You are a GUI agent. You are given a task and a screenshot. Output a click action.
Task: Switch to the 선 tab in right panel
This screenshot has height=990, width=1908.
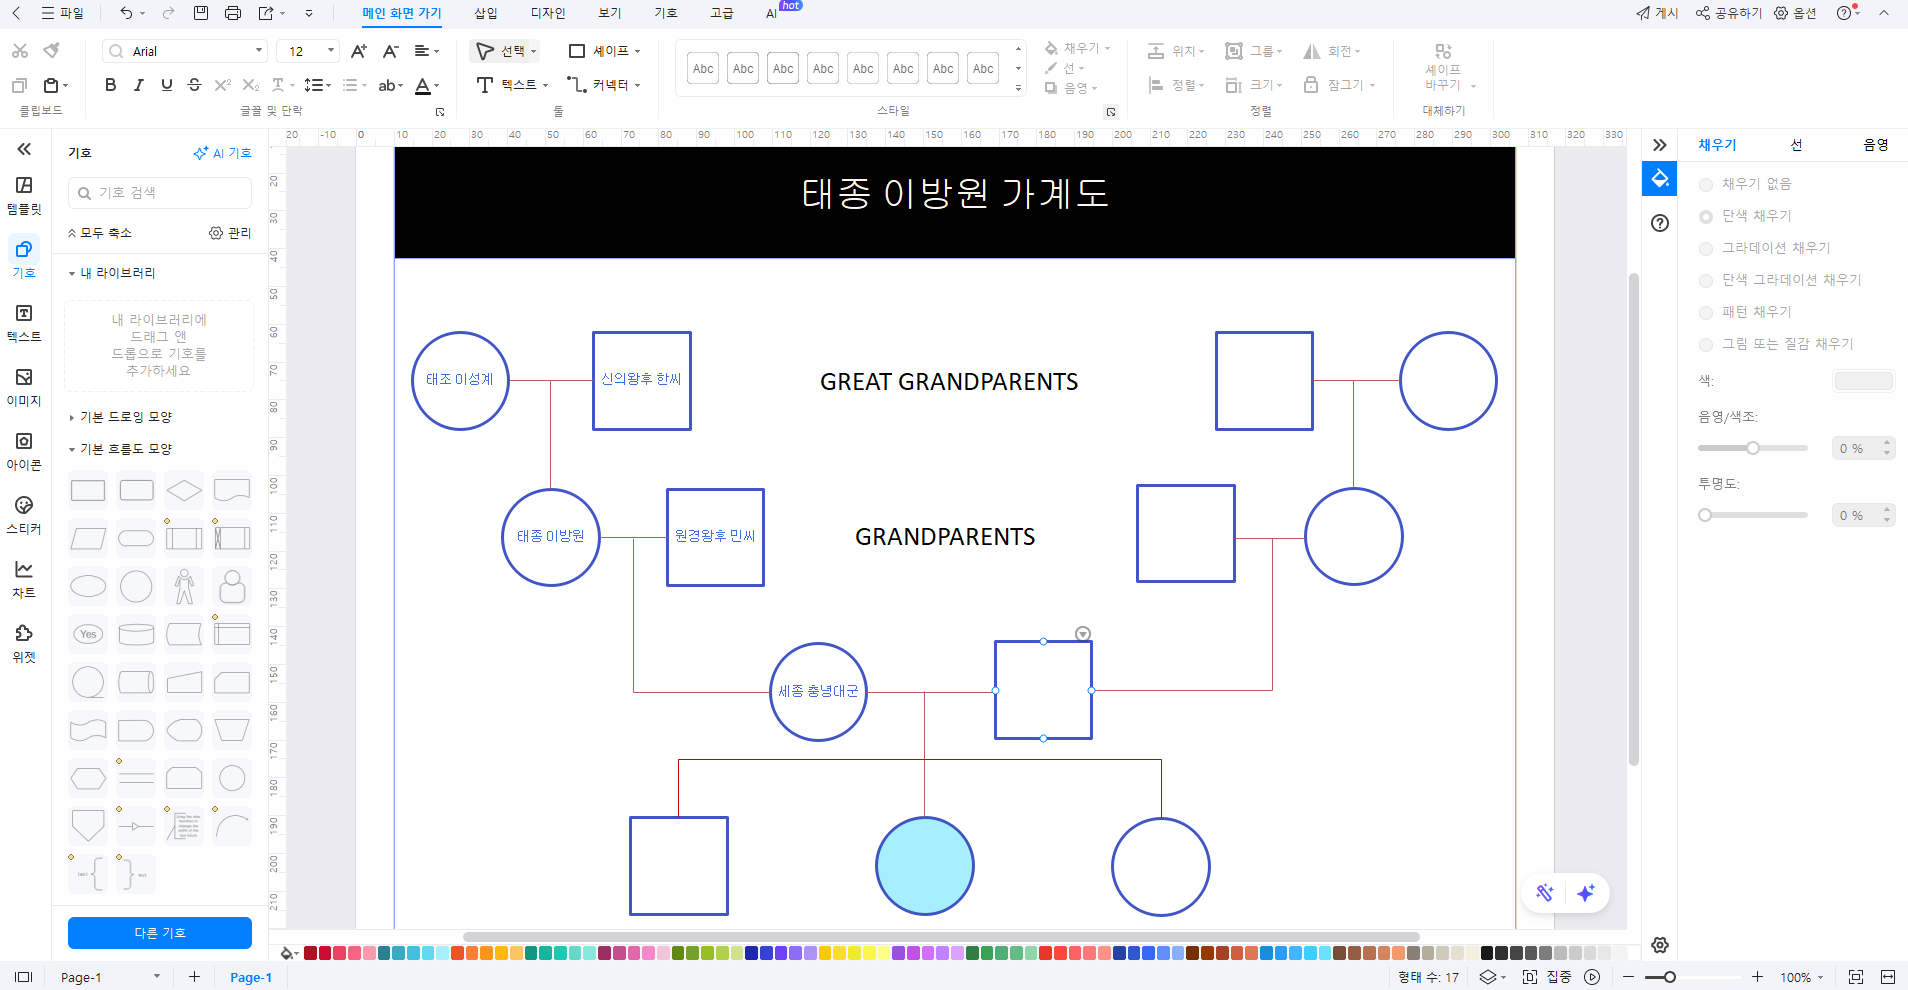pyautogui.click(x=1796, y=145)
